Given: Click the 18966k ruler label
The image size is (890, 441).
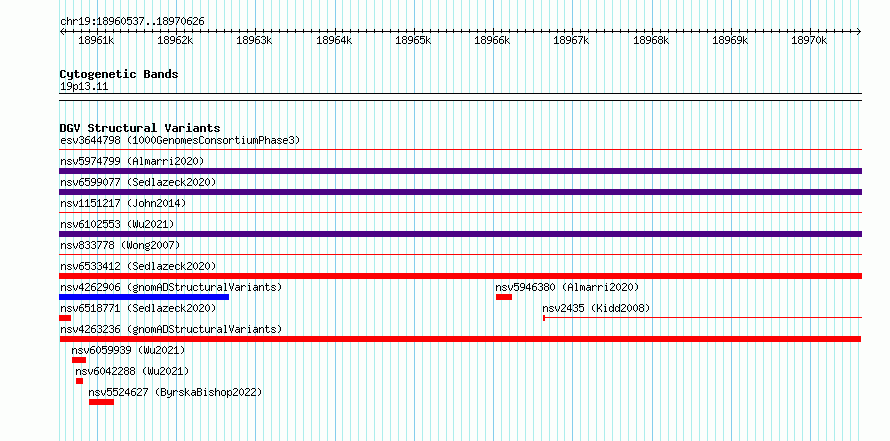Looking at the screenshot, I should [x=493, y=40].
